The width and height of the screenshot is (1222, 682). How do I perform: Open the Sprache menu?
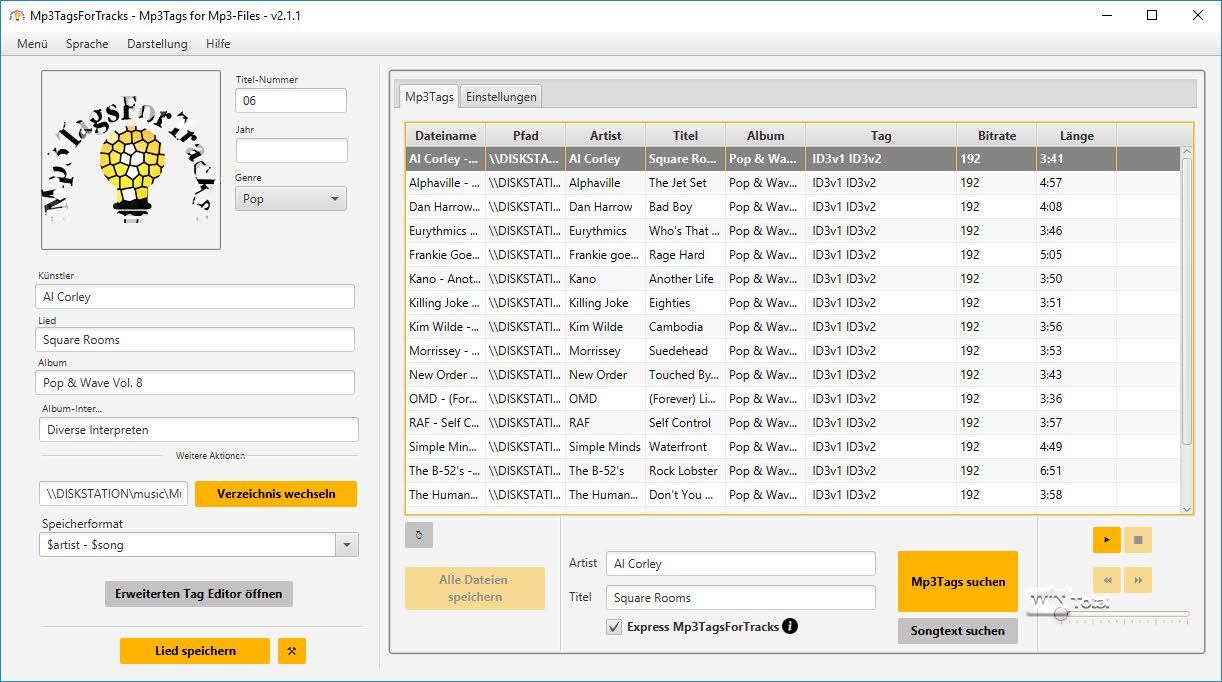coord(87,44)
